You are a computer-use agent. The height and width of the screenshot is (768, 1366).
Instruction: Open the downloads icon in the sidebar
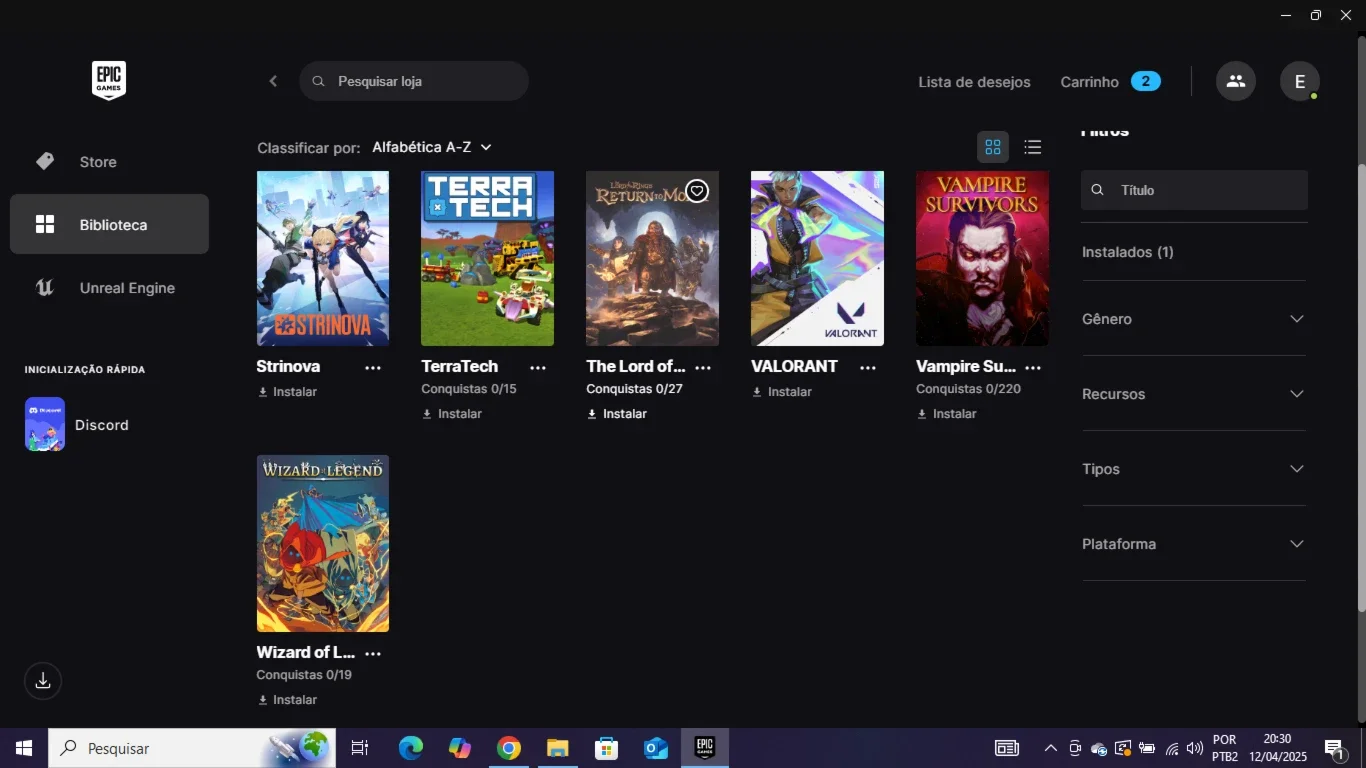(x=43, y=681)
